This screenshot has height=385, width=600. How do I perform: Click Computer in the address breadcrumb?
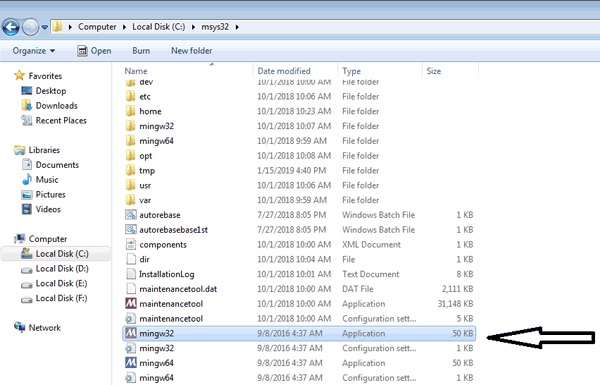(x=97, y=27)
